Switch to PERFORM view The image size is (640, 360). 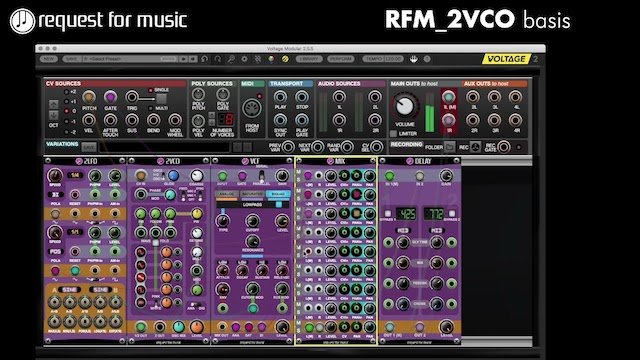click(x=340, y=59)
